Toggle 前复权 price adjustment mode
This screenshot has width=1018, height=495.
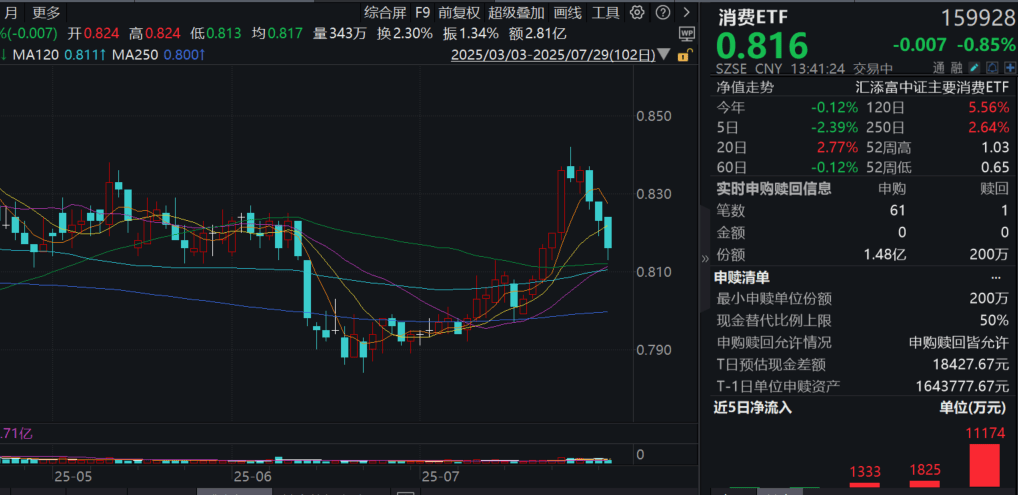458,12
